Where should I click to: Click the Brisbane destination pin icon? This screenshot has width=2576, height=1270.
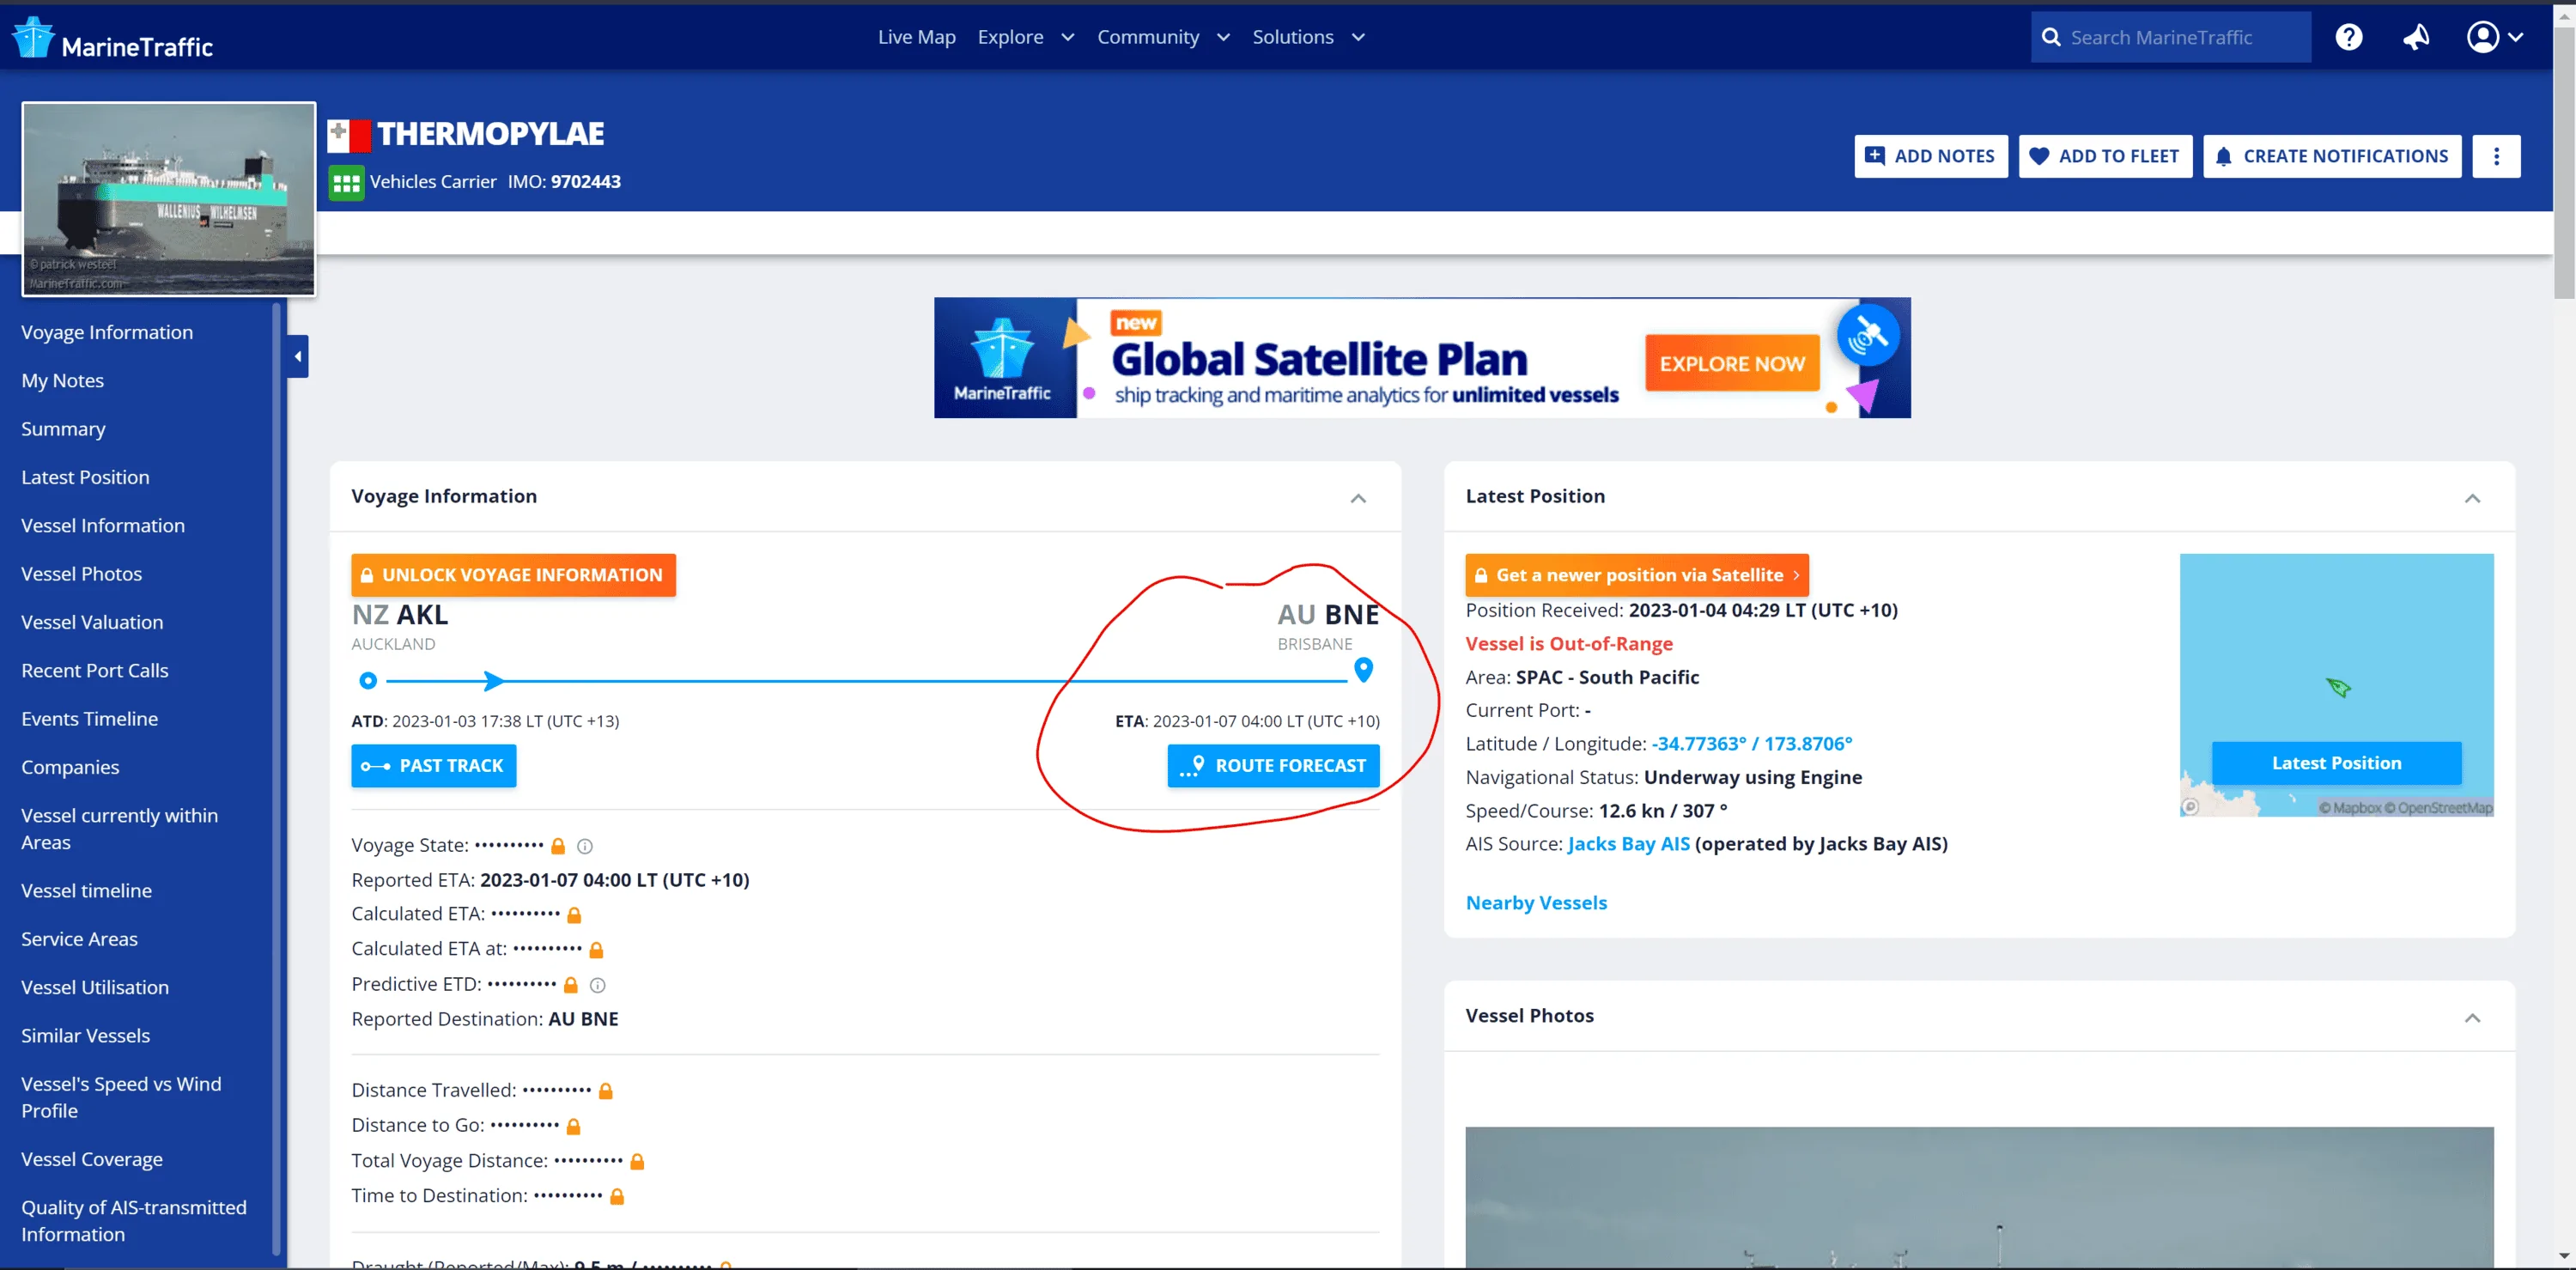(1363, 669)
